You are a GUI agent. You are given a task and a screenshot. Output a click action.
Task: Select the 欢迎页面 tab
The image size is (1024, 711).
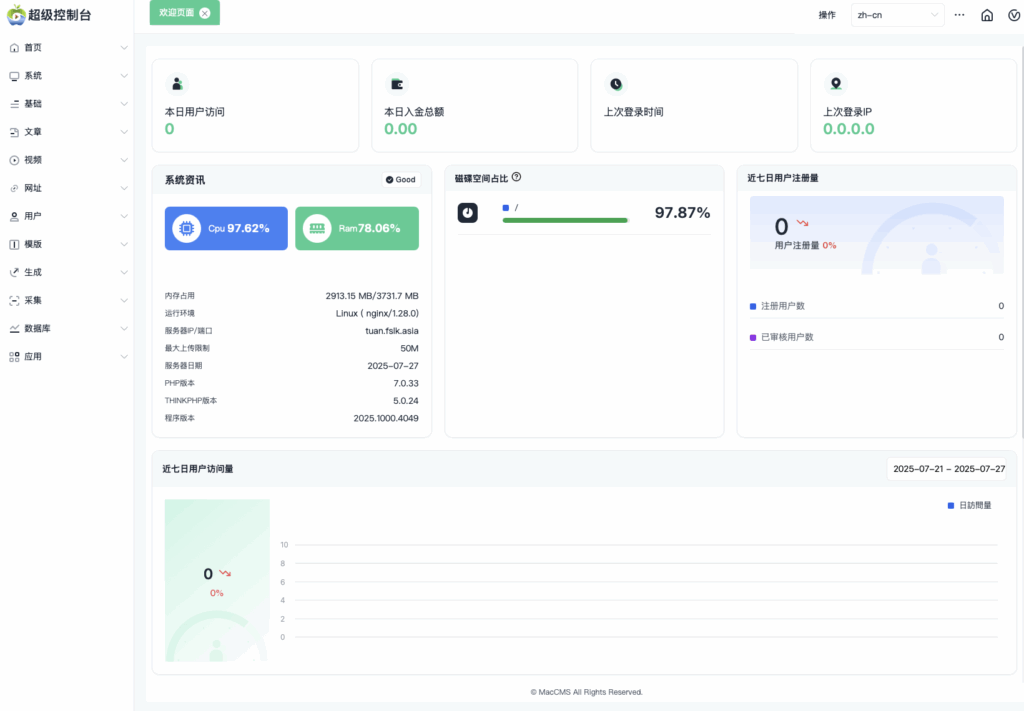176,13
